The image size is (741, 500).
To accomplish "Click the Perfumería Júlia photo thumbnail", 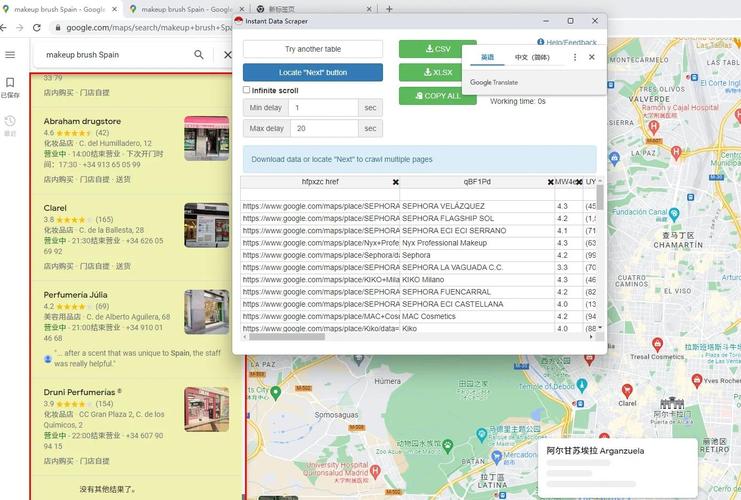I will pos(207,312).
